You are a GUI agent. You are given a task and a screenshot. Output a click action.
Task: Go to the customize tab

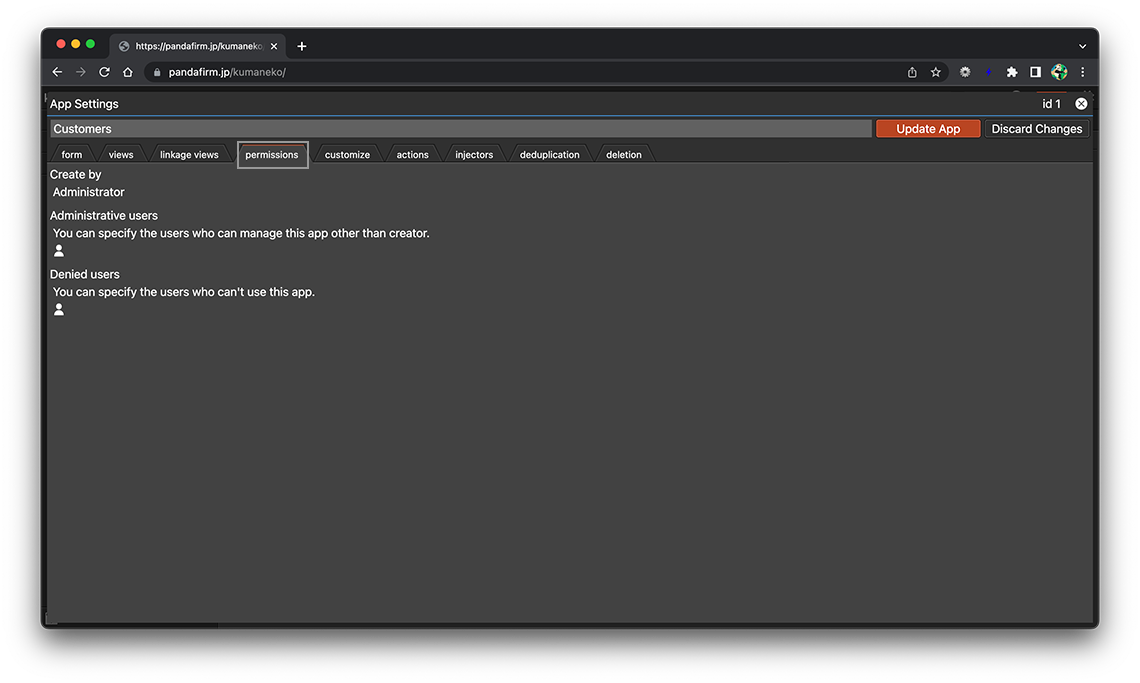[x=347, y=155]
